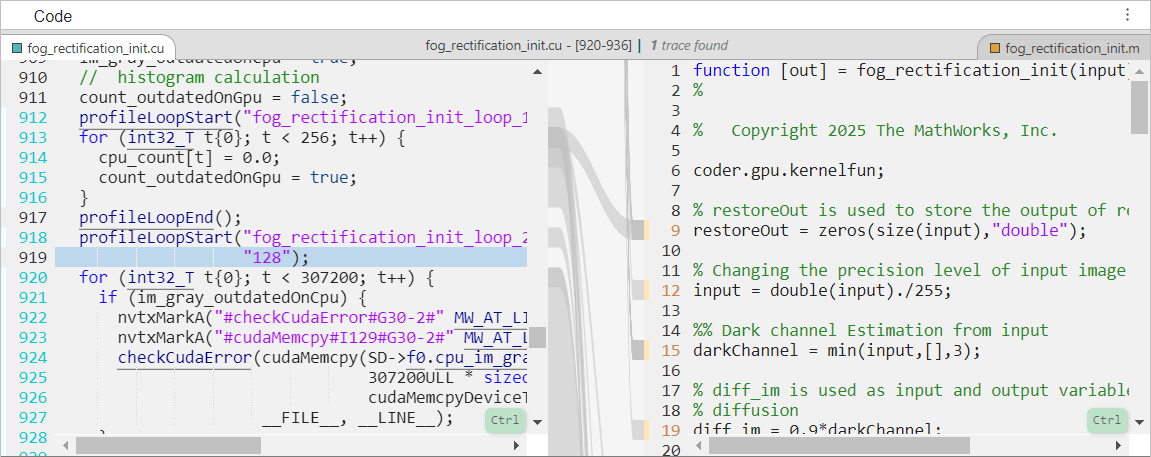
Task: Click the left editor scroll-up arrow
Action: point(537,72)
